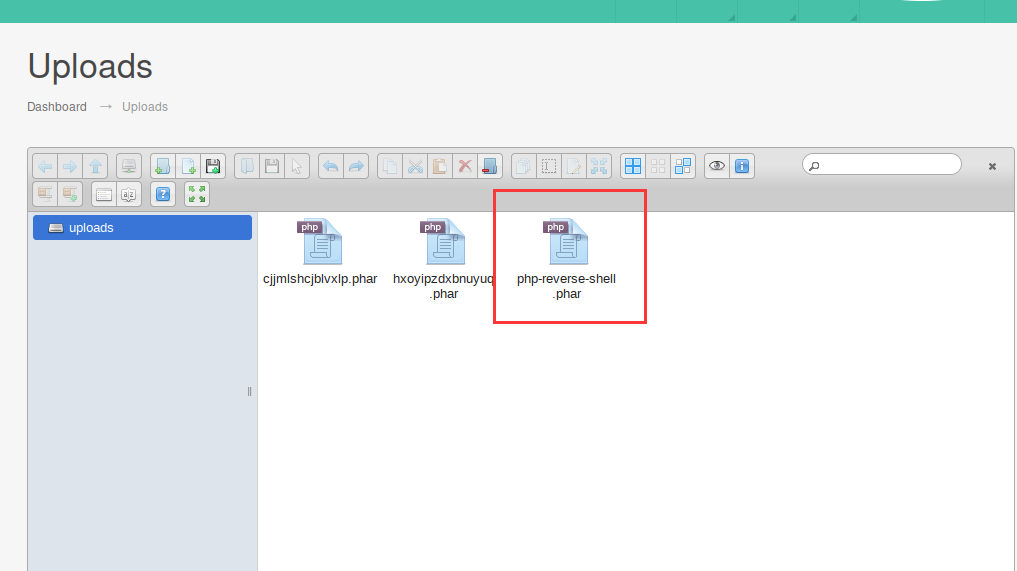Viewport: 1017px width, 571px height.
Task: Select the cjjmlshcjblvxlp.phar file
Action: pos(320,252)
